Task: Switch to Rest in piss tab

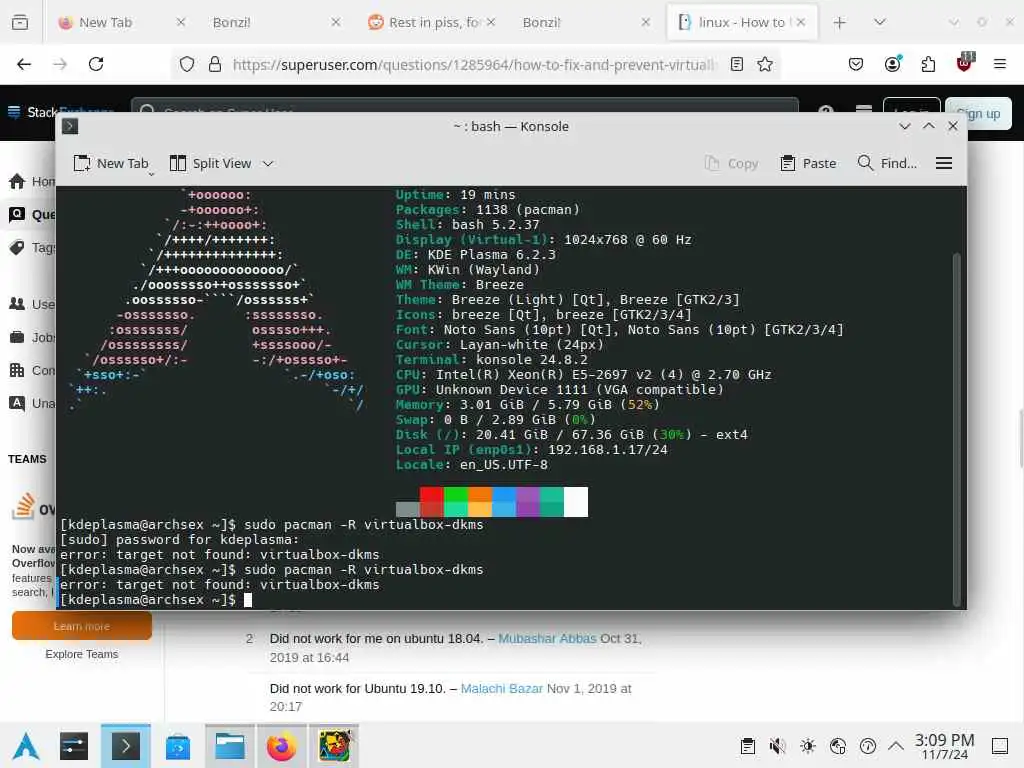Action: [434, 22]
